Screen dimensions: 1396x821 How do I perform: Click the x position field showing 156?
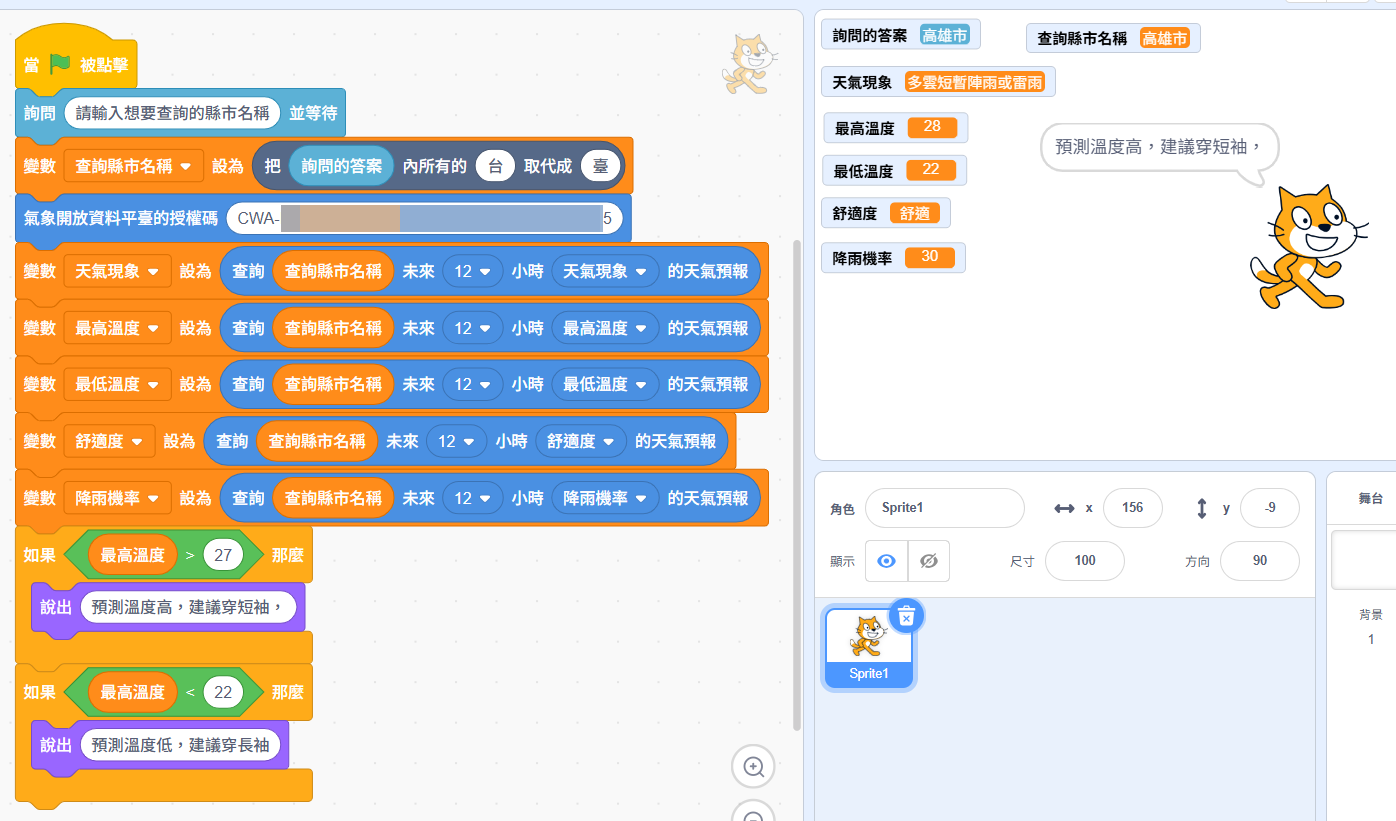1132,508
